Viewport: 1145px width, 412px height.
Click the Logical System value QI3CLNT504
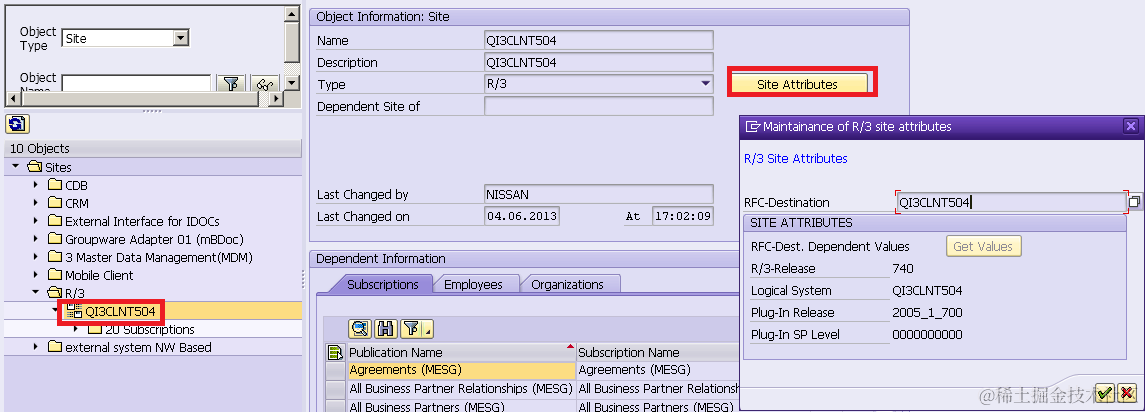click(927, 291)
